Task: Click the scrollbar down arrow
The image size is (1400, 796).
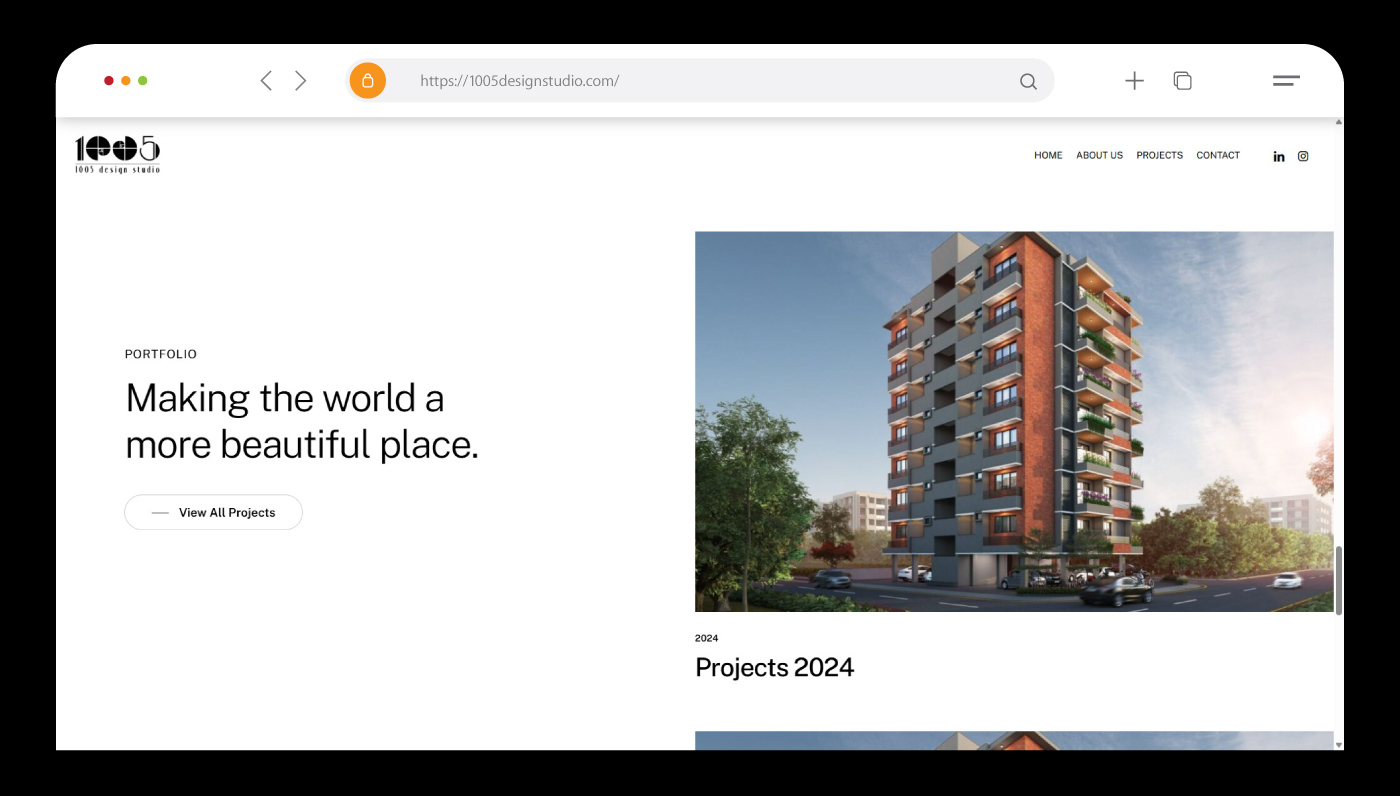Action: [x=1339, y=744]
